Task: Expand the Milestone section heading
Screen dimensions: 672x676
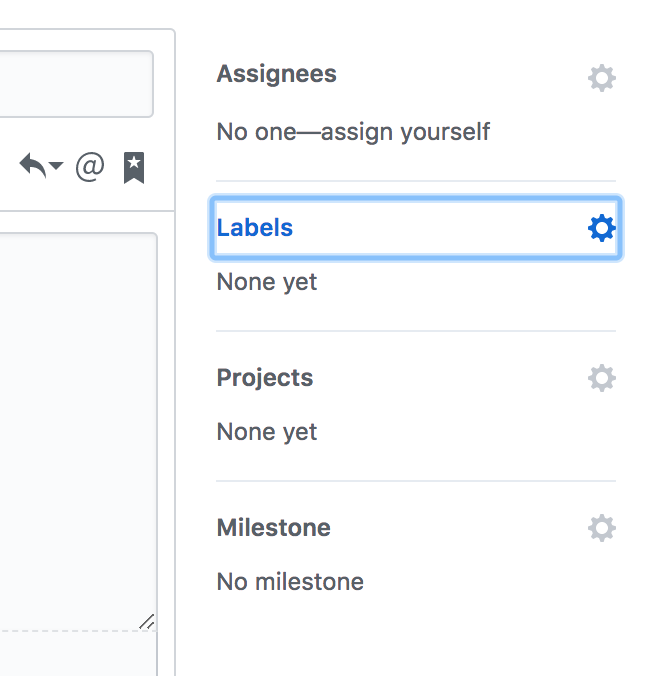Action: [273, 528]
